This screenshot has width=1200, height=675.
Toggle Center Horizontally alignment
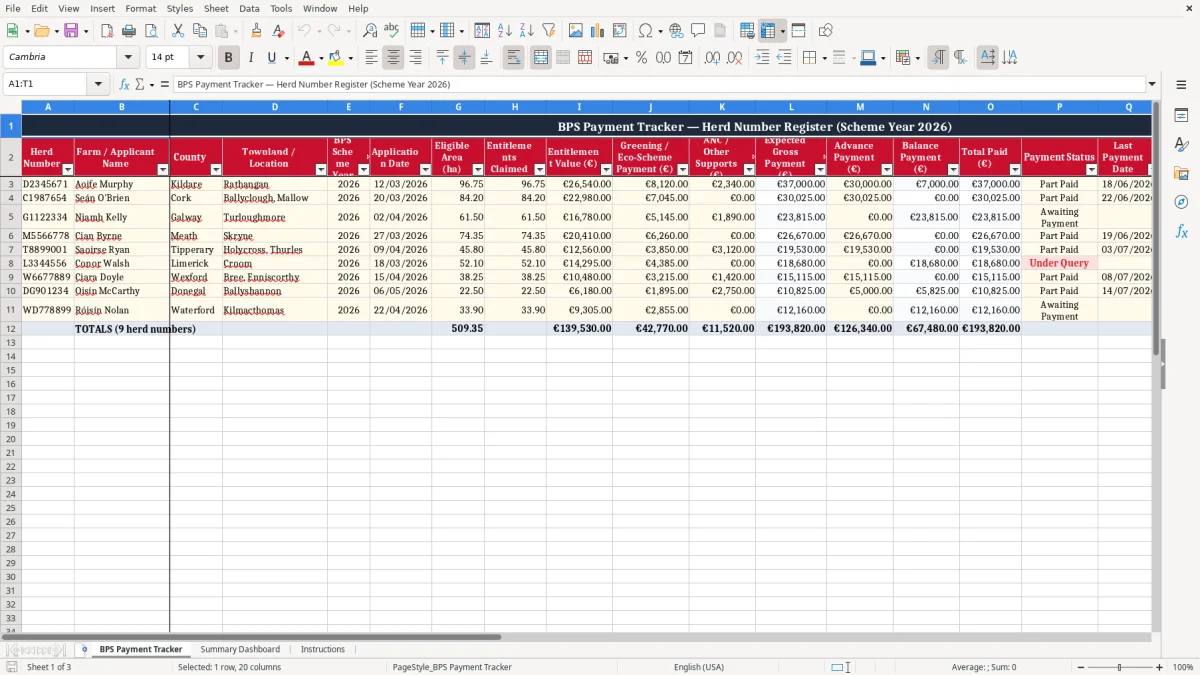(x=393, y=58)
